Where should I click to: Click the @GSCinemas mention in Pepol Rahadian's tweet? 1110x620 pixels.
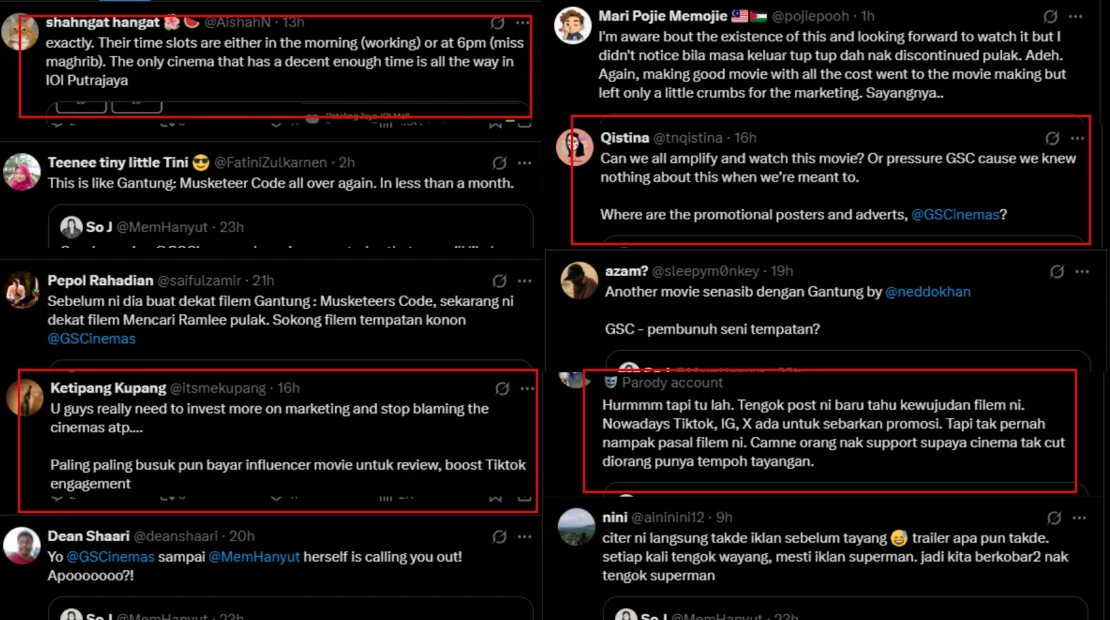point(91,339)
